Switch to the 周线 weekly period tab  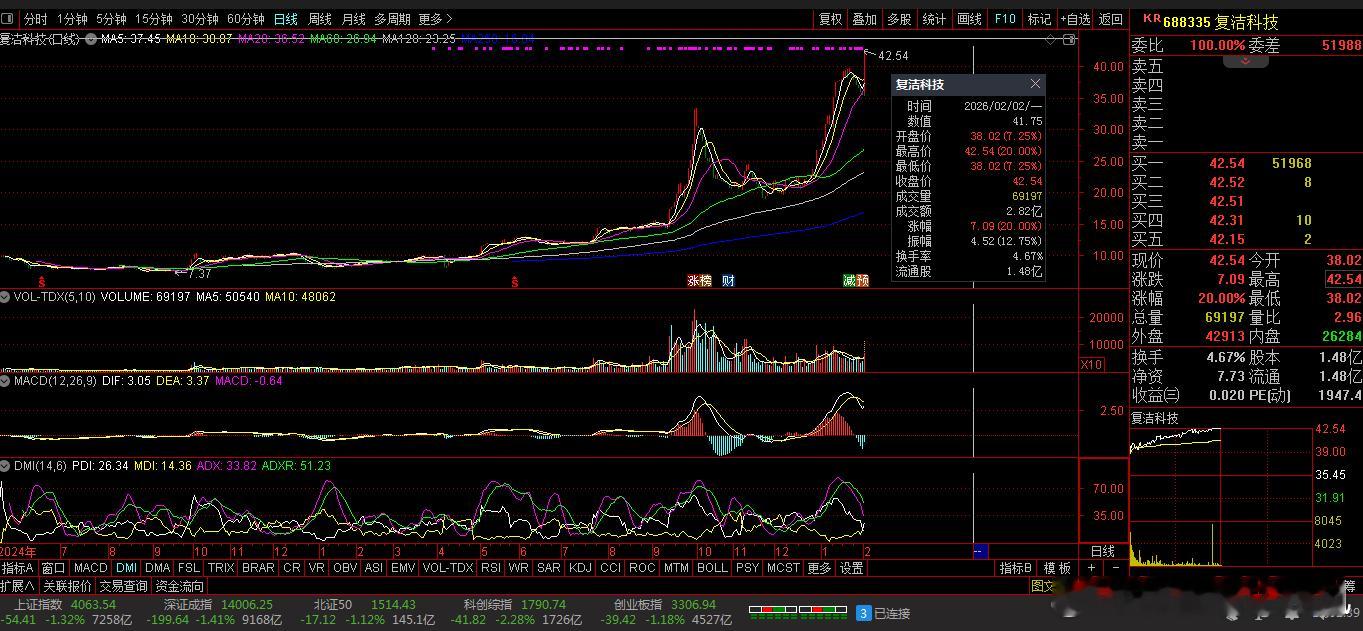[x=320, y=19]
